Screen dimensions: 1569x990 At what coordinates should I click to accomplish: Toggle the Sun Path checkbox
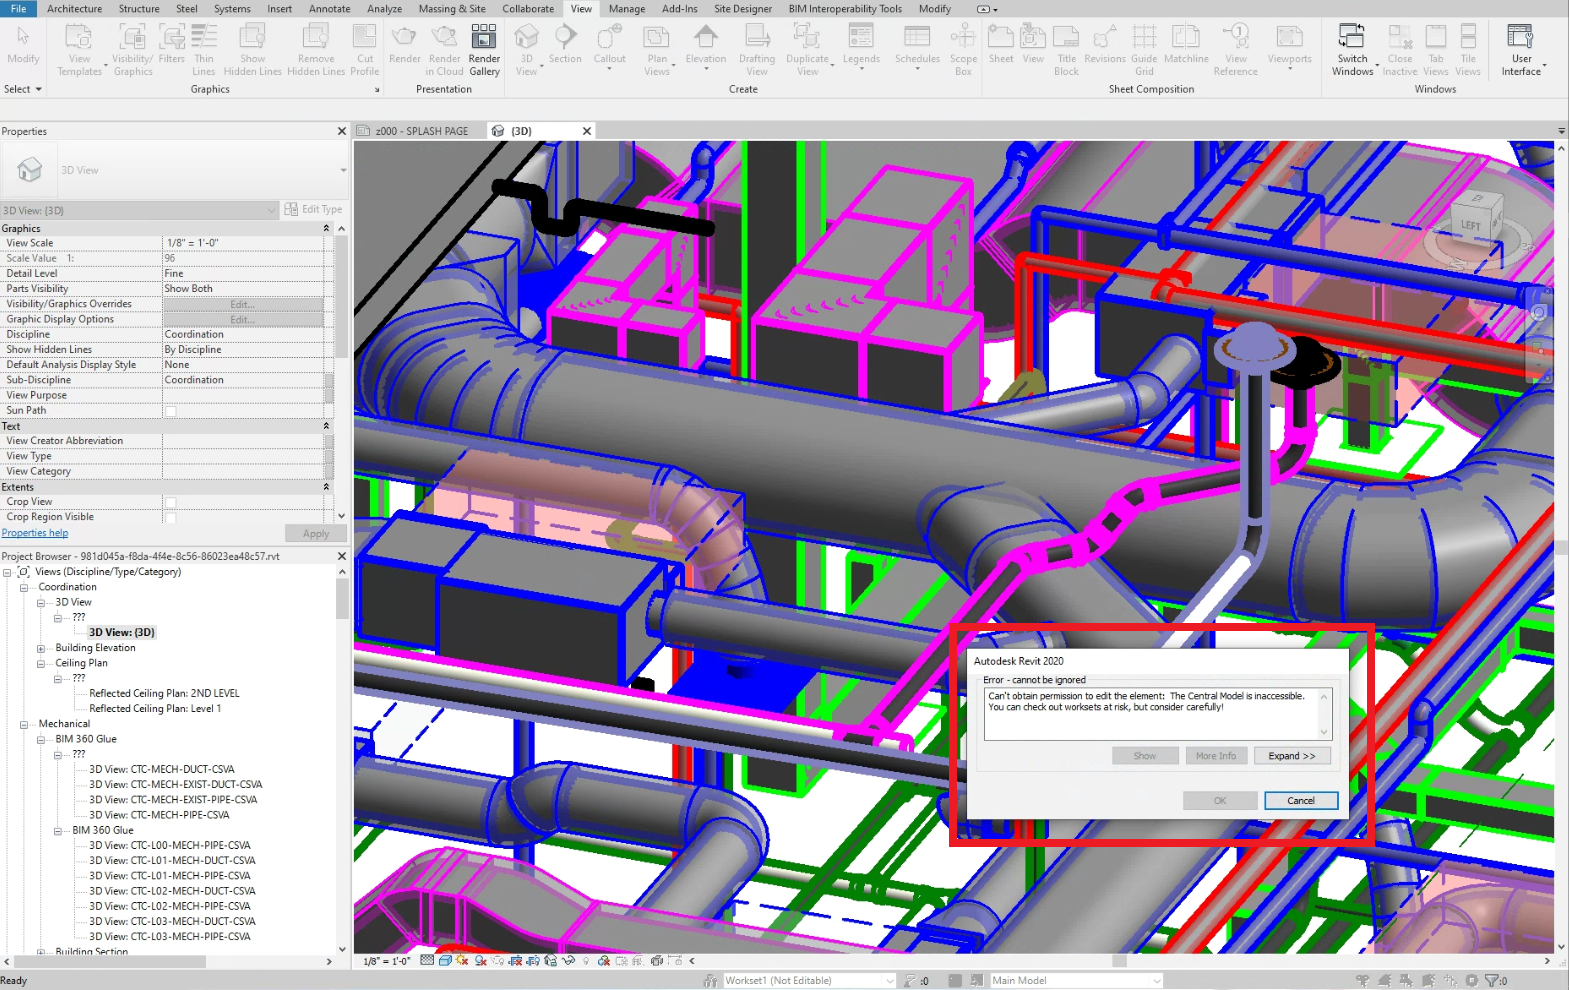tap(171, 411)
